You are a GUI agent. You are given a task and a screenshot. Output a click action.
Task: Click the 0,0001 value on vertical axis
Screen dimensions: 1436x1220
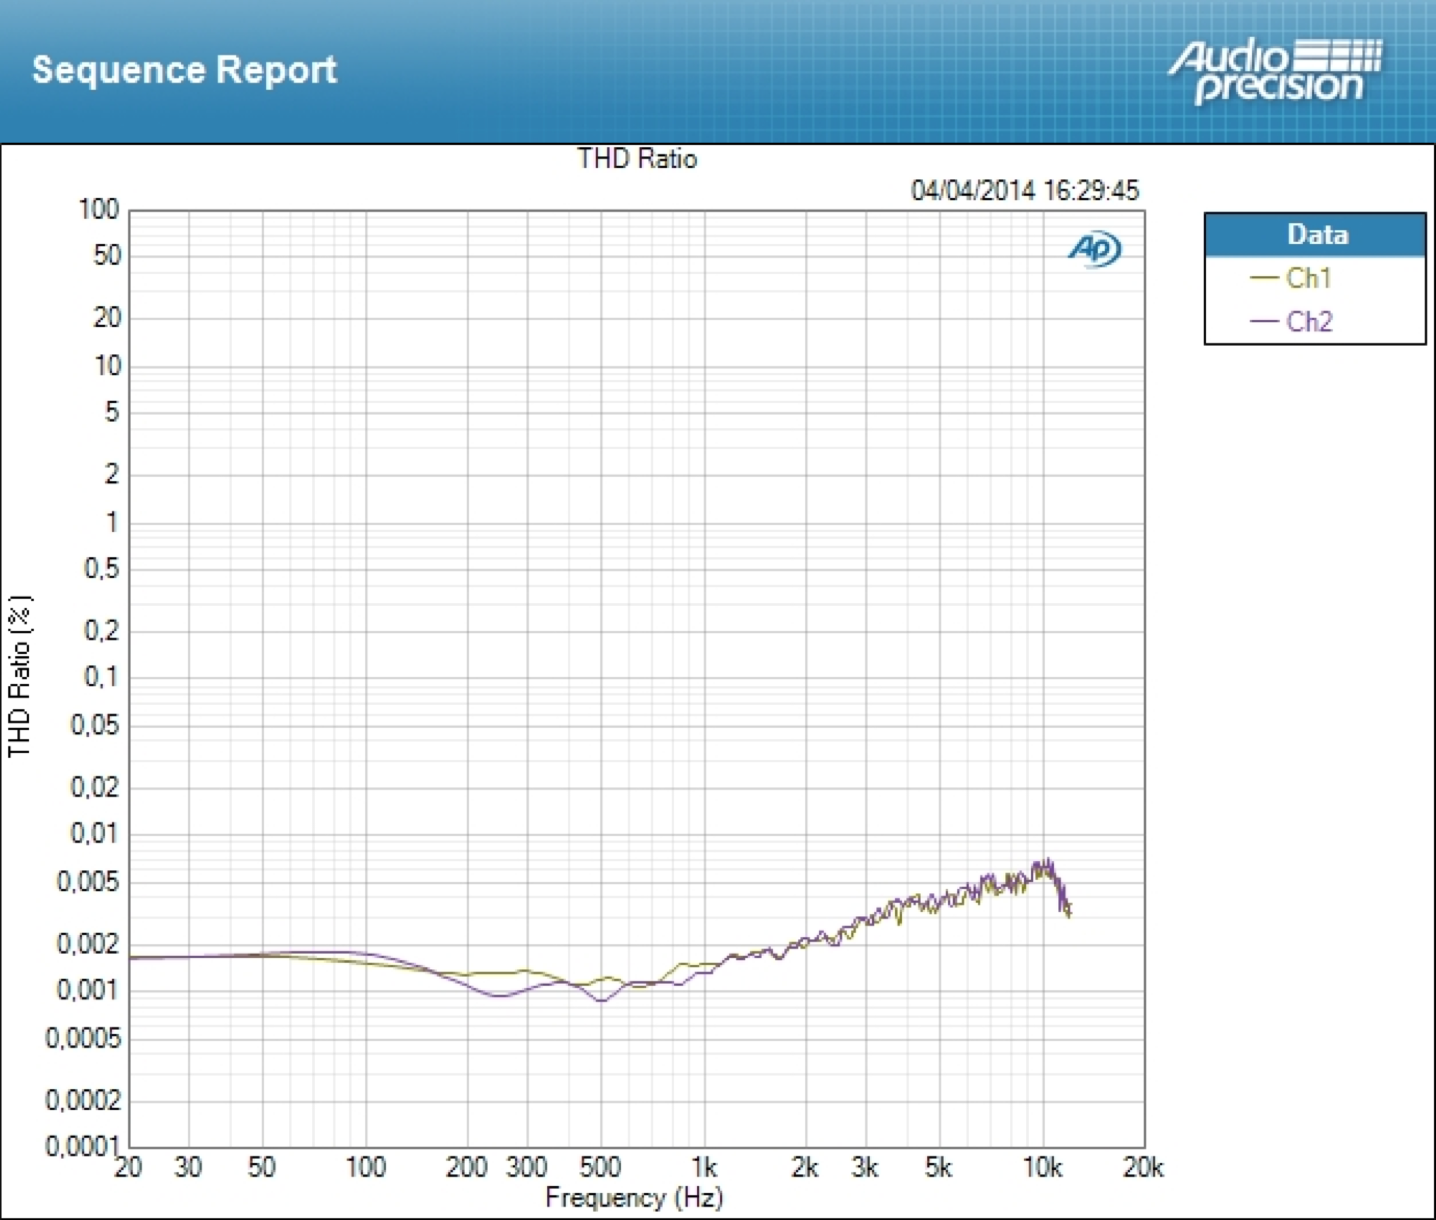(x=82, y=1147)
